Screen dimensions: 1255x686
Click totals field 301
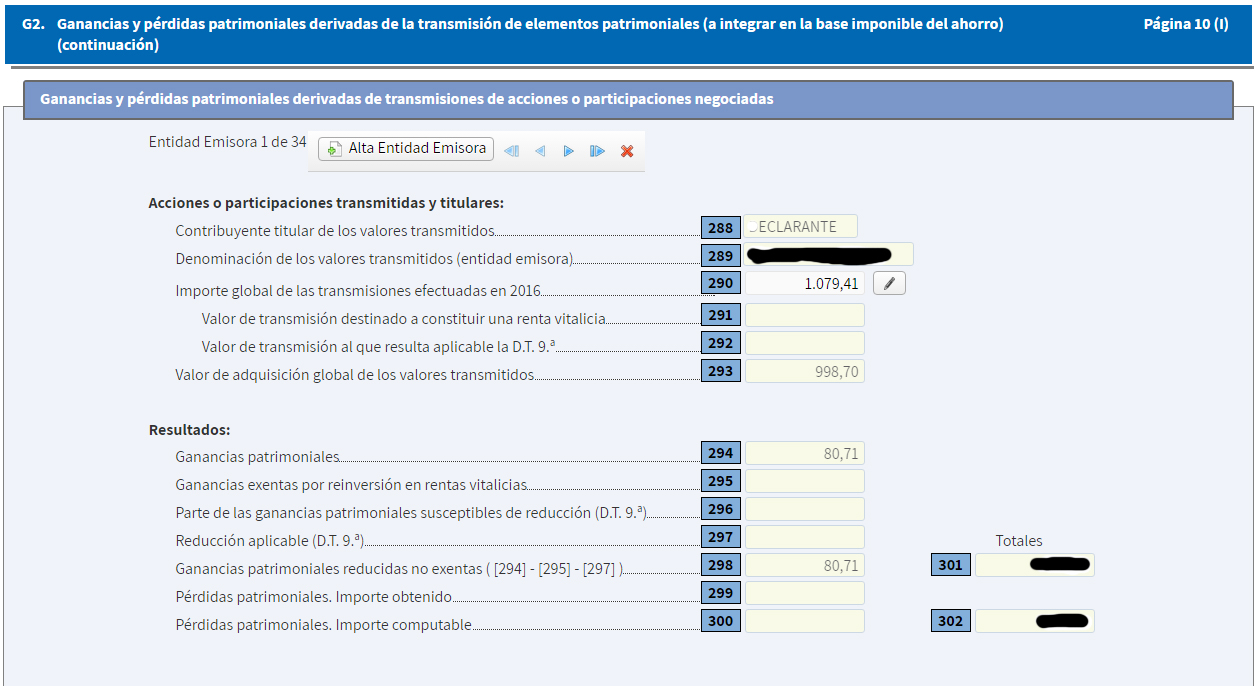(1034, 565)
